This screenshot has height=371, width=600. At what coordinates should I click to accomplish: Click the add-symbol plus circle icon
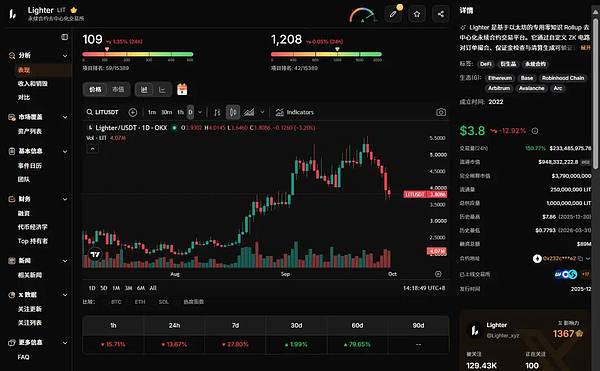[133, 112]
